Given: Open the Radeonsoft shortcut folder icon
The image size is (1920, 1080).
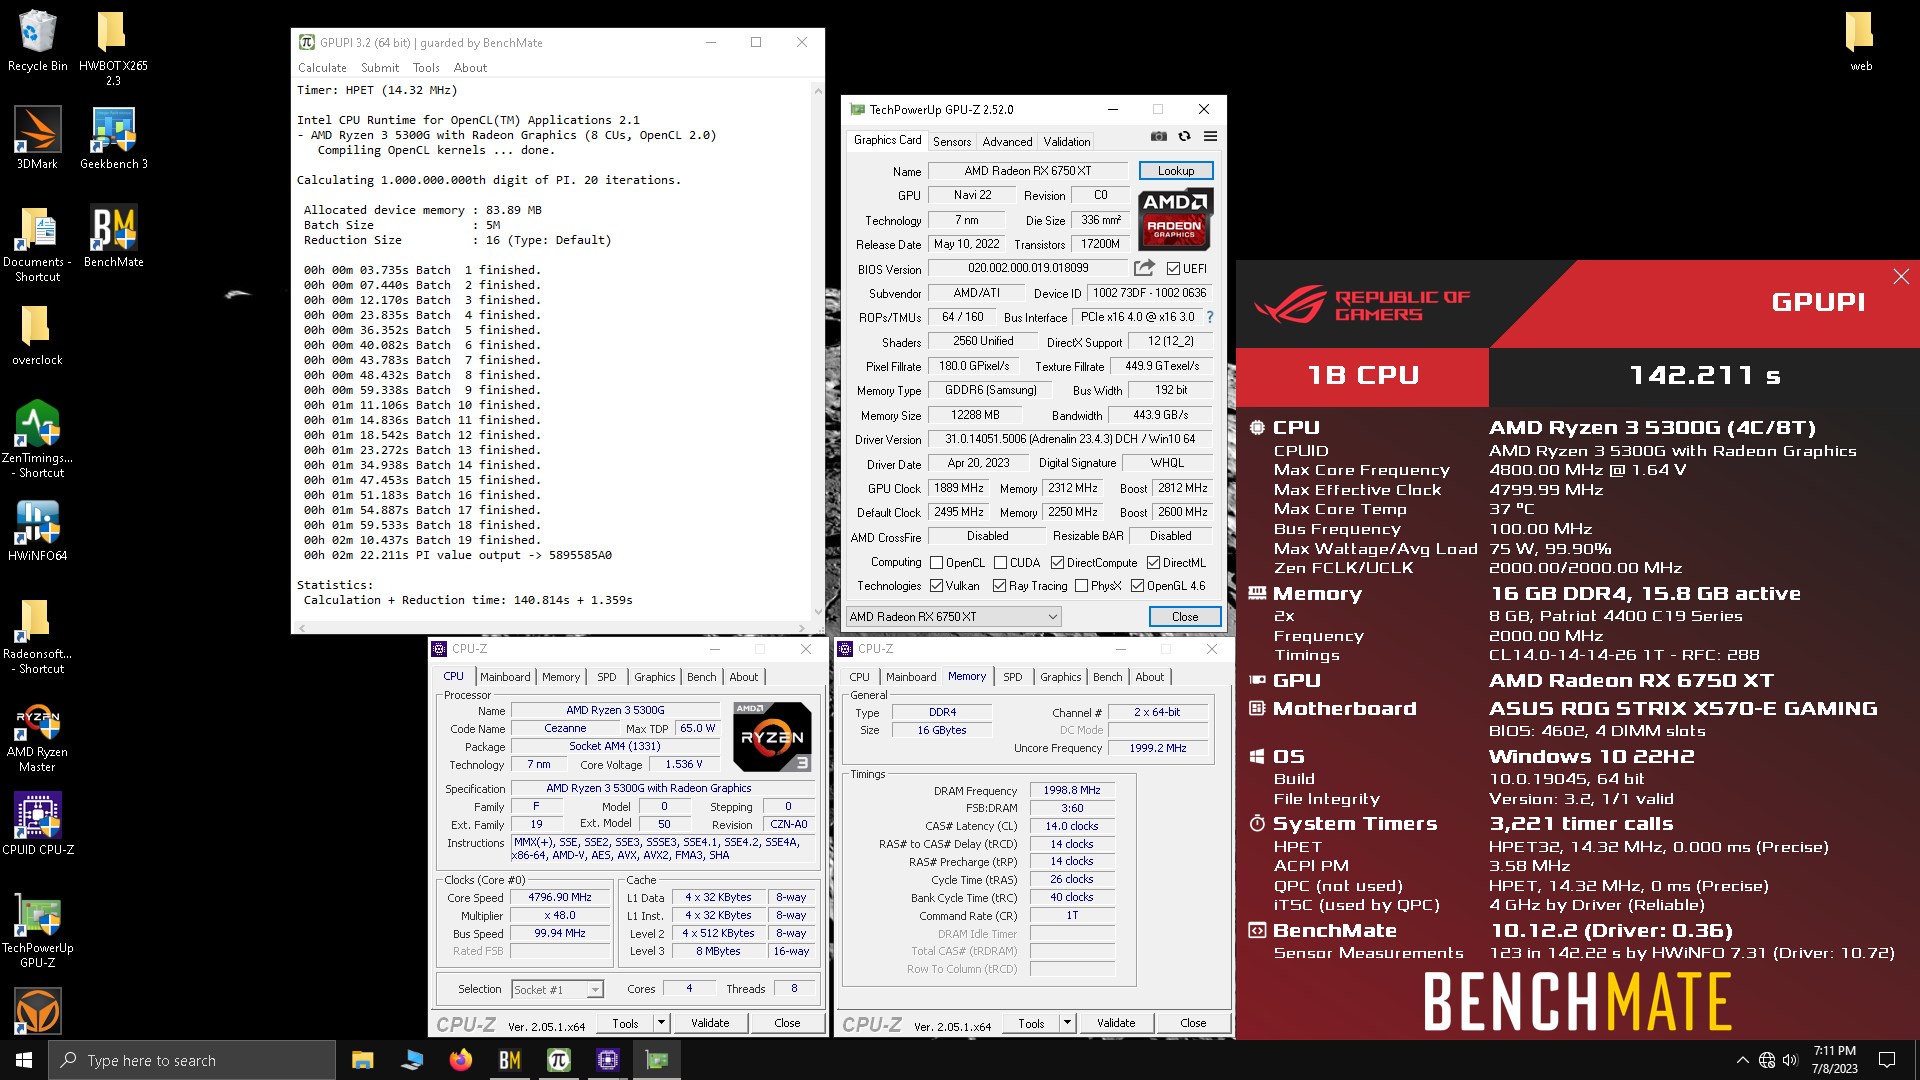Looking at the screenshot, I should click(37, 636).
